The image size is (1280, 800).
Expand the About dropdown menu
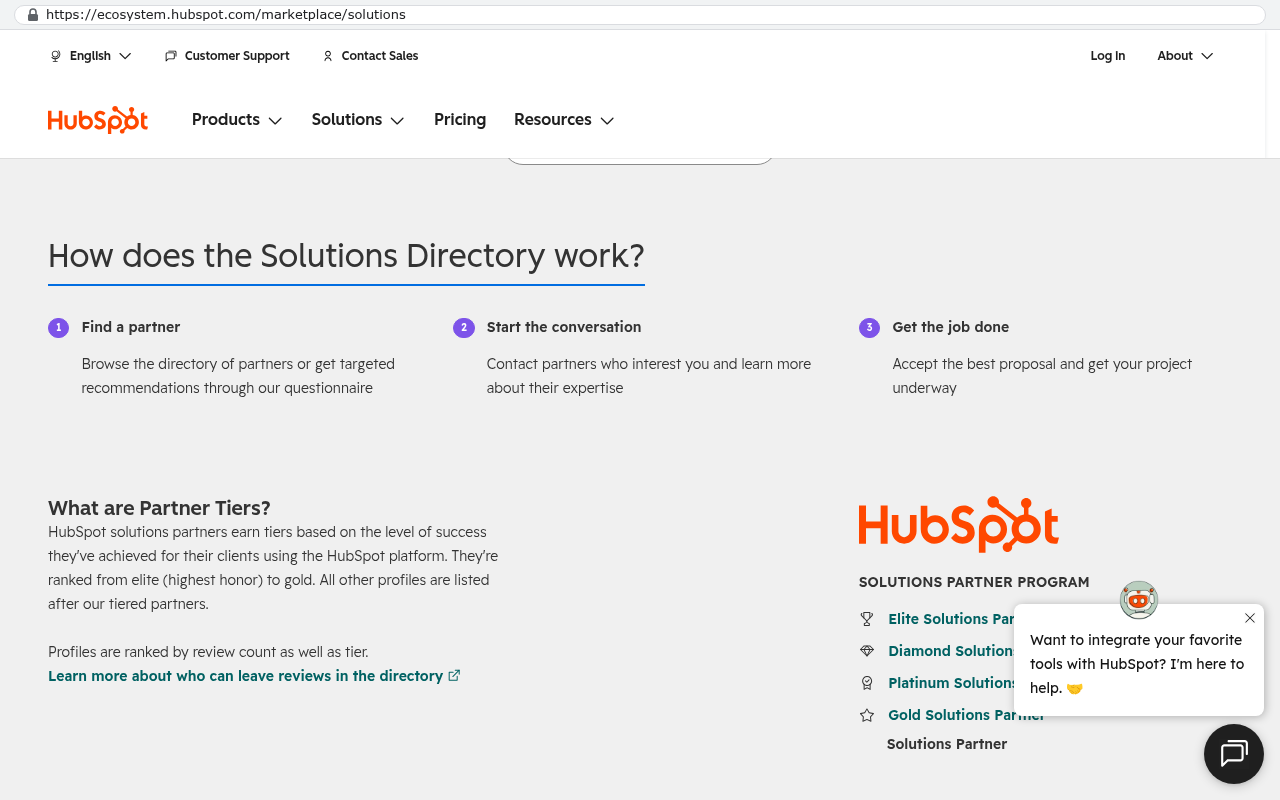1185,56
